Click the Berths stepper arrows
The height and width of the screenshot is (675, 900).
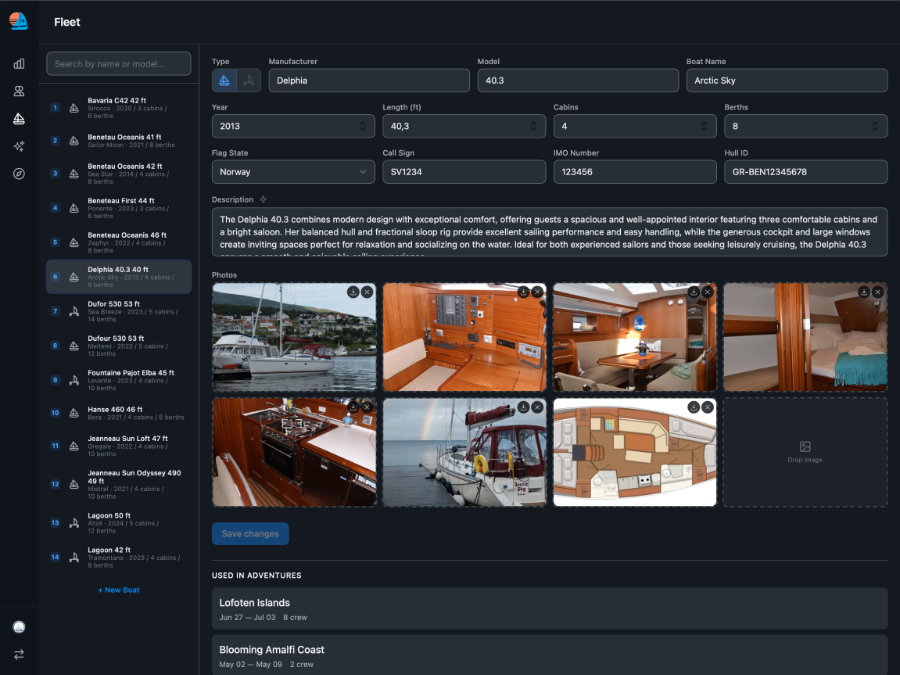coord(875,126)
